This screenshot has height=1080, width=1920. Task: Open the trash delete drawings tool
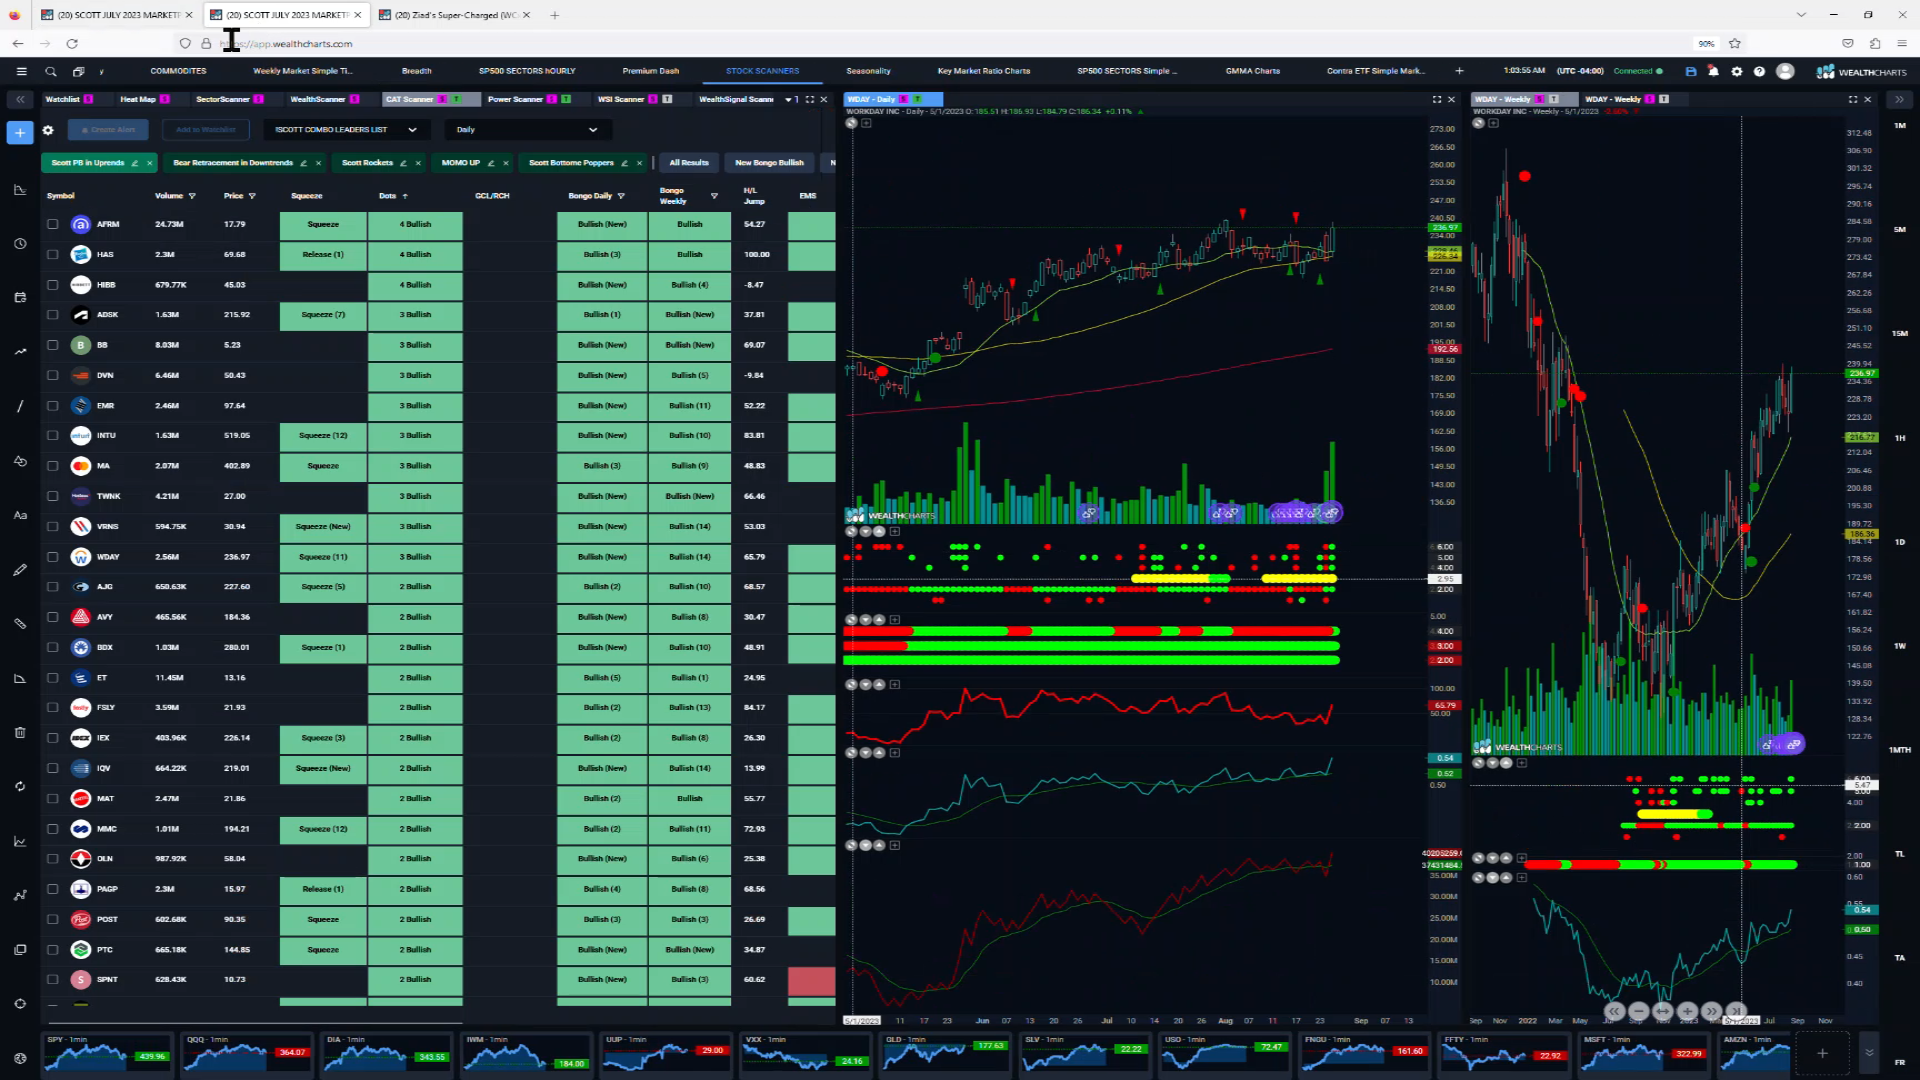20,732
